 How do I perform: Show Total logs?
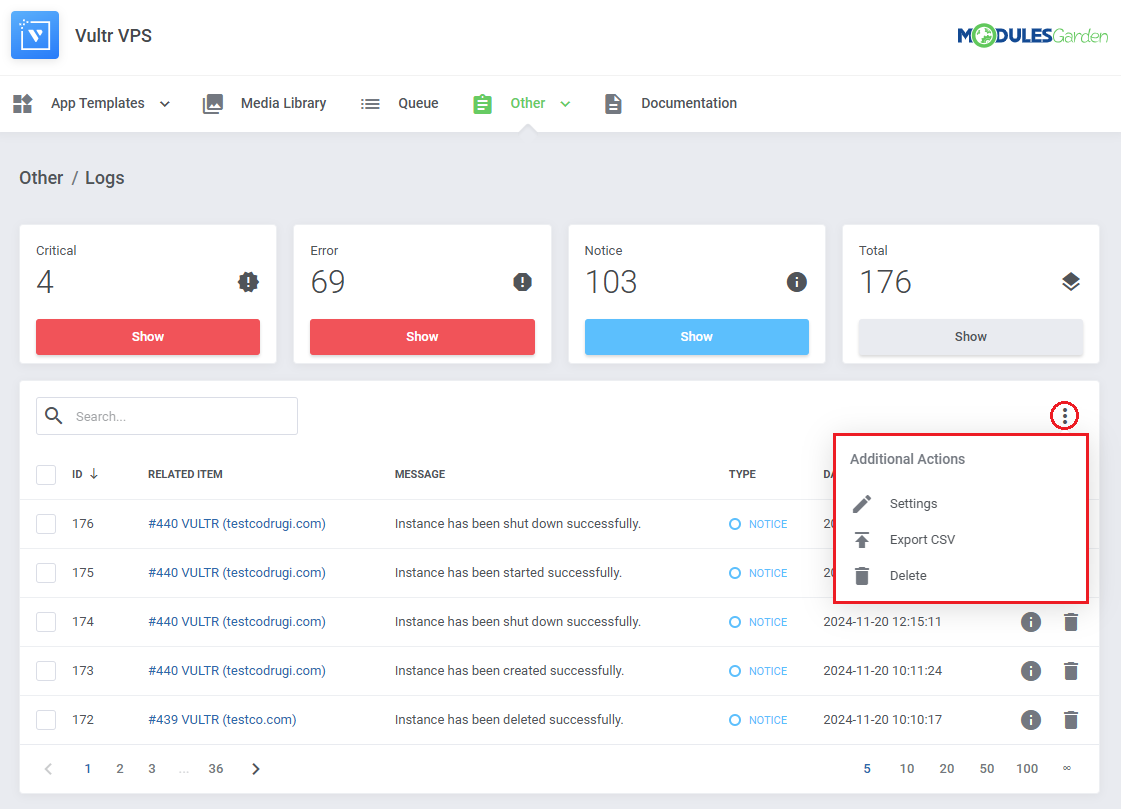970,337
